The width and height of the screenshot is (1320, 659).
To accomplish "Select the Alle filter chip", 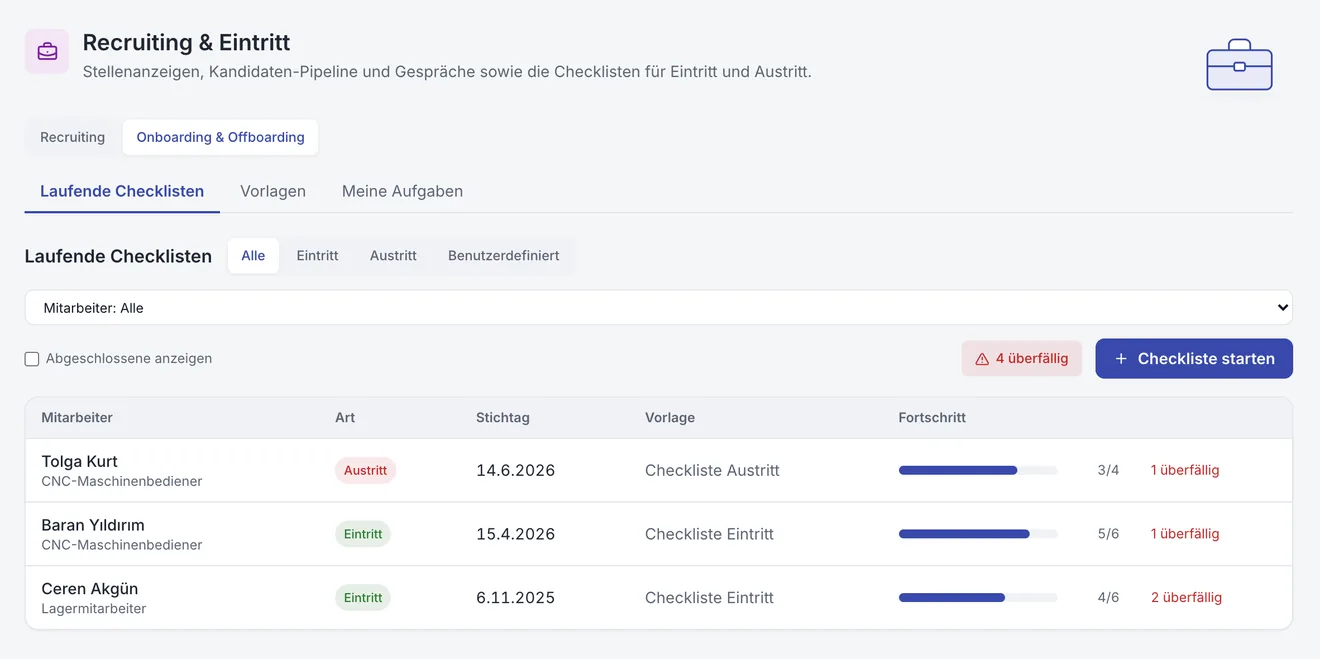I will coord(253,256).
